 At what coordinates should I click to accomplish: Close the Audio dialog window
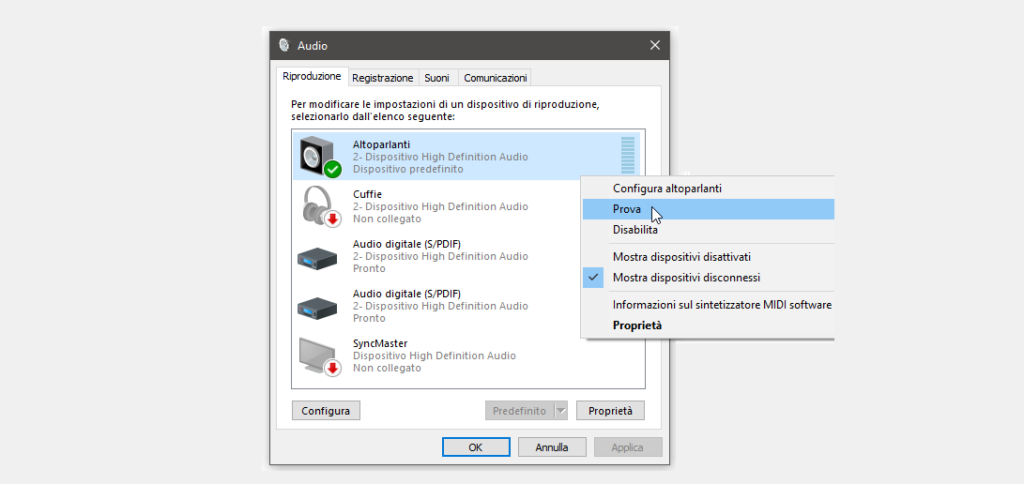(655, 46)
